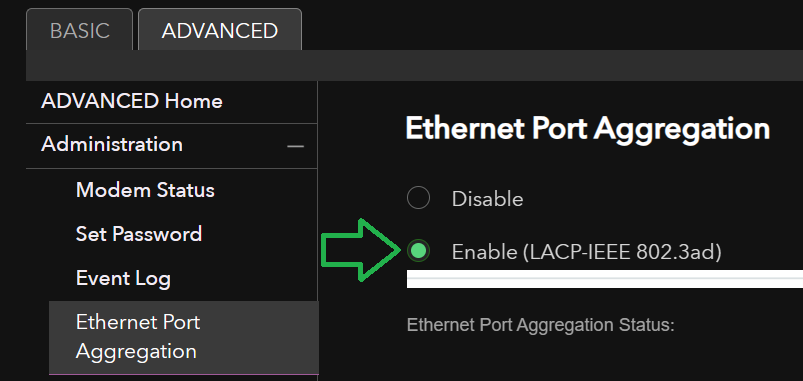Choose the Disable radio button
The width and height of the screenshot is (803, 381).
point(418,198)
